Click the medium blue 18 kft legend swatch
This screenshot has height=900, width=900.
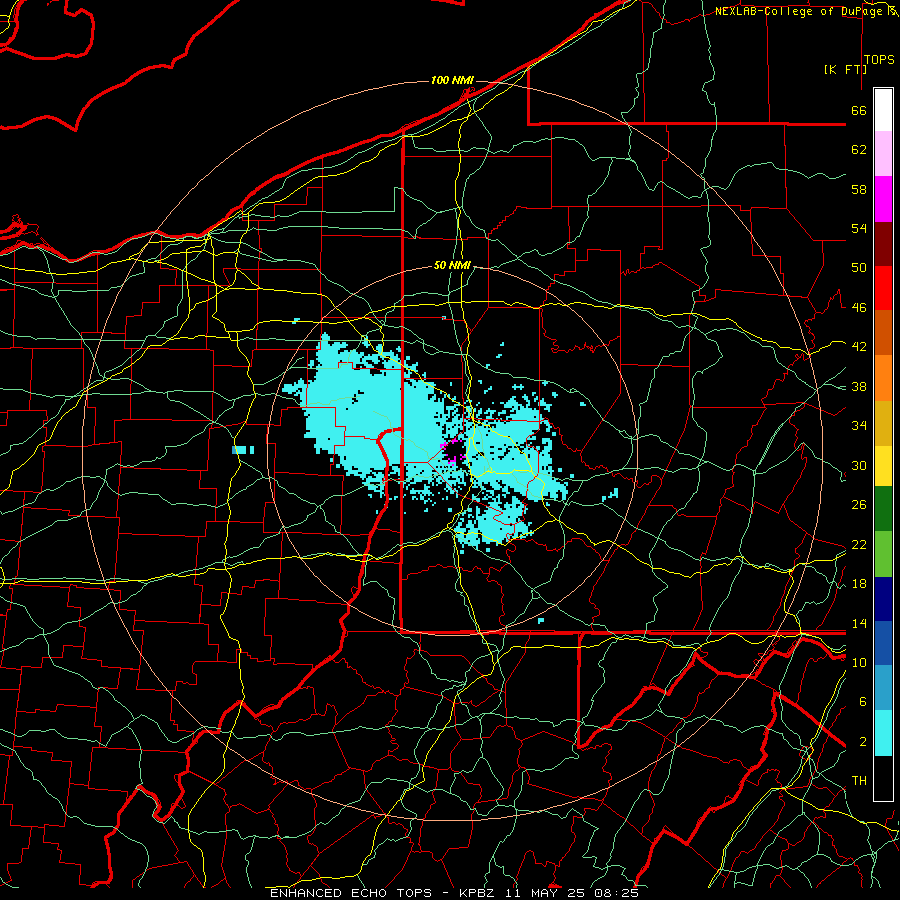883,643
